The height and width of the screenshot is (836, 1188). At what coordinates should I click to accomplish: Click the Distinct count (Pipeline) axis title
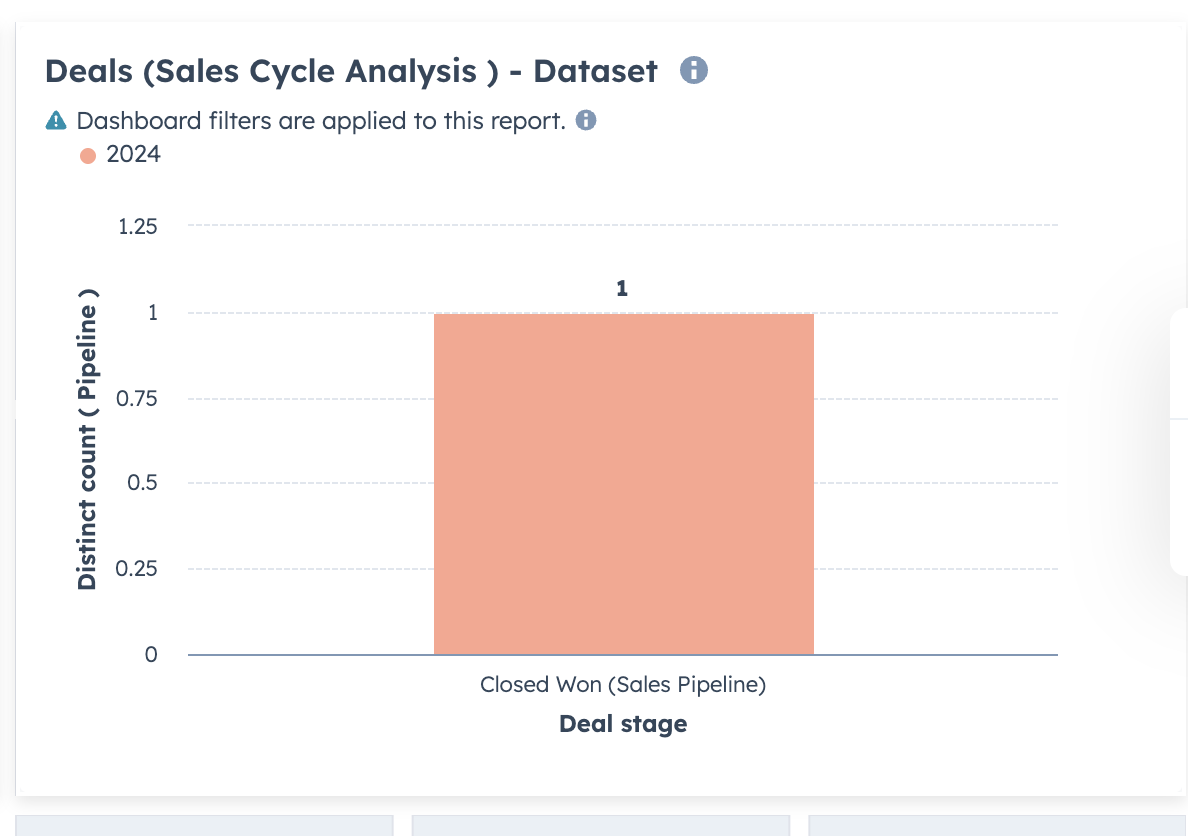click(87, 440)
